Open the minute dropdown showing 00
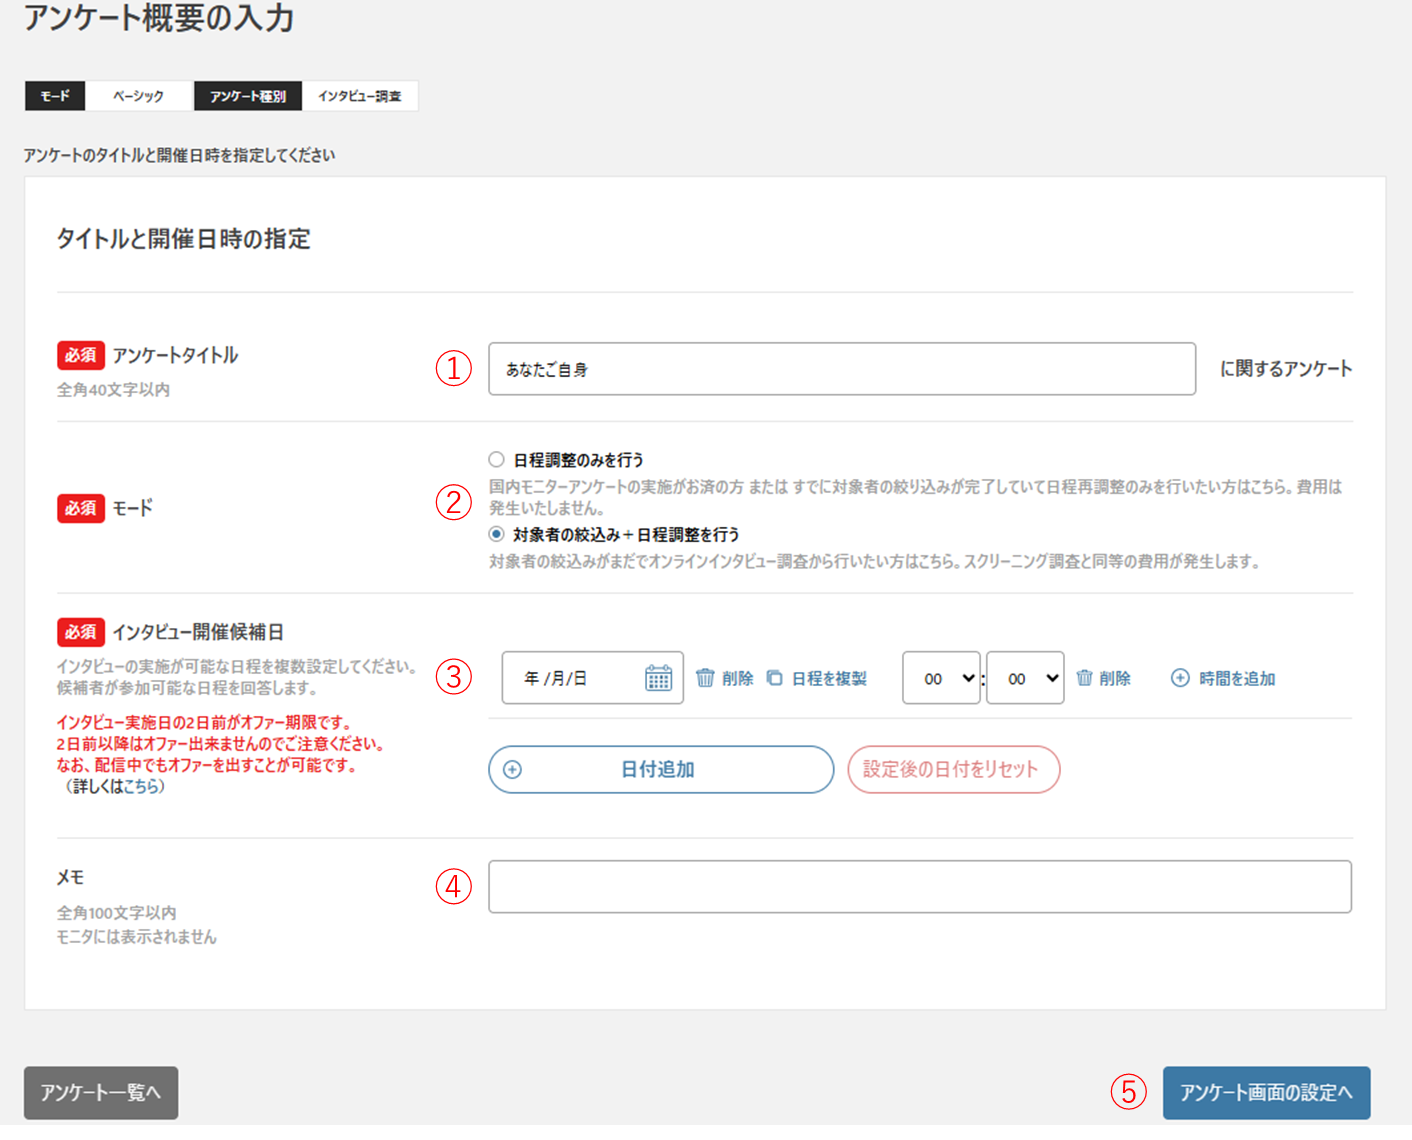 pyautogui.click(x=1025, y=678)
